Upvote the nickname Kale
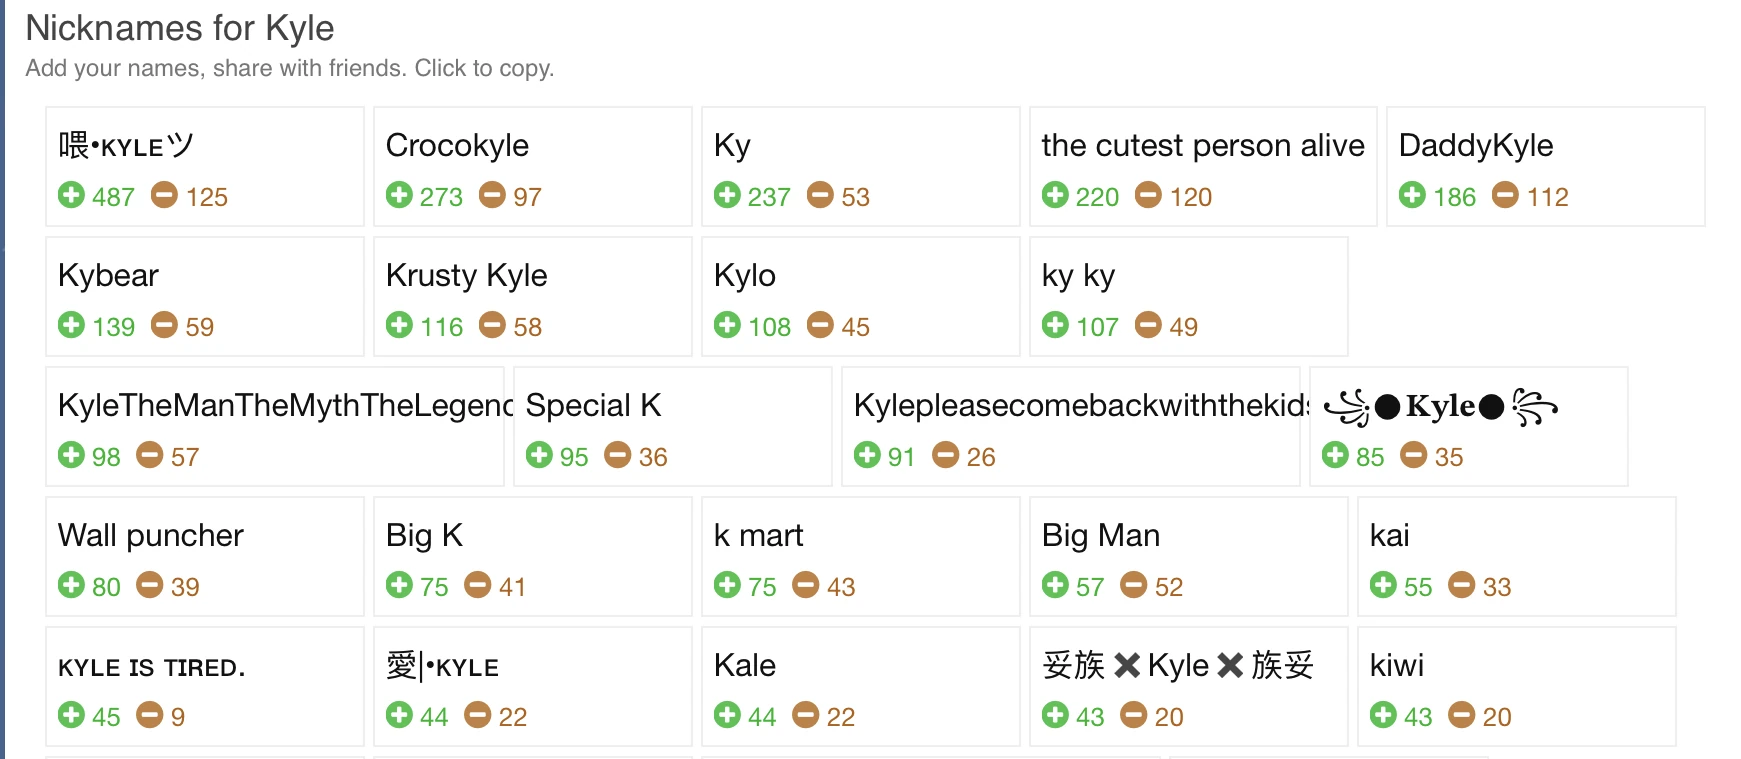This screenshot has width=1741, height=759. point(726,716)
